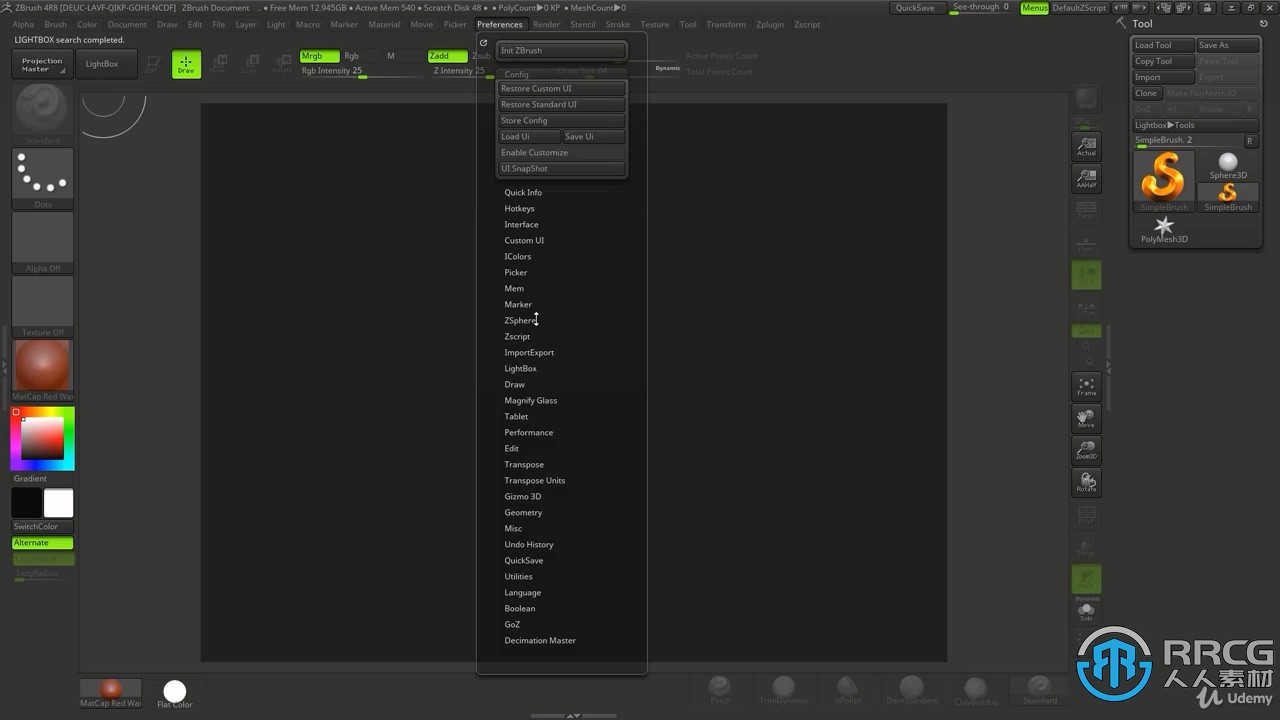Adjust the See-through slider
This screenshot has width=1280, height=720.
980,8
